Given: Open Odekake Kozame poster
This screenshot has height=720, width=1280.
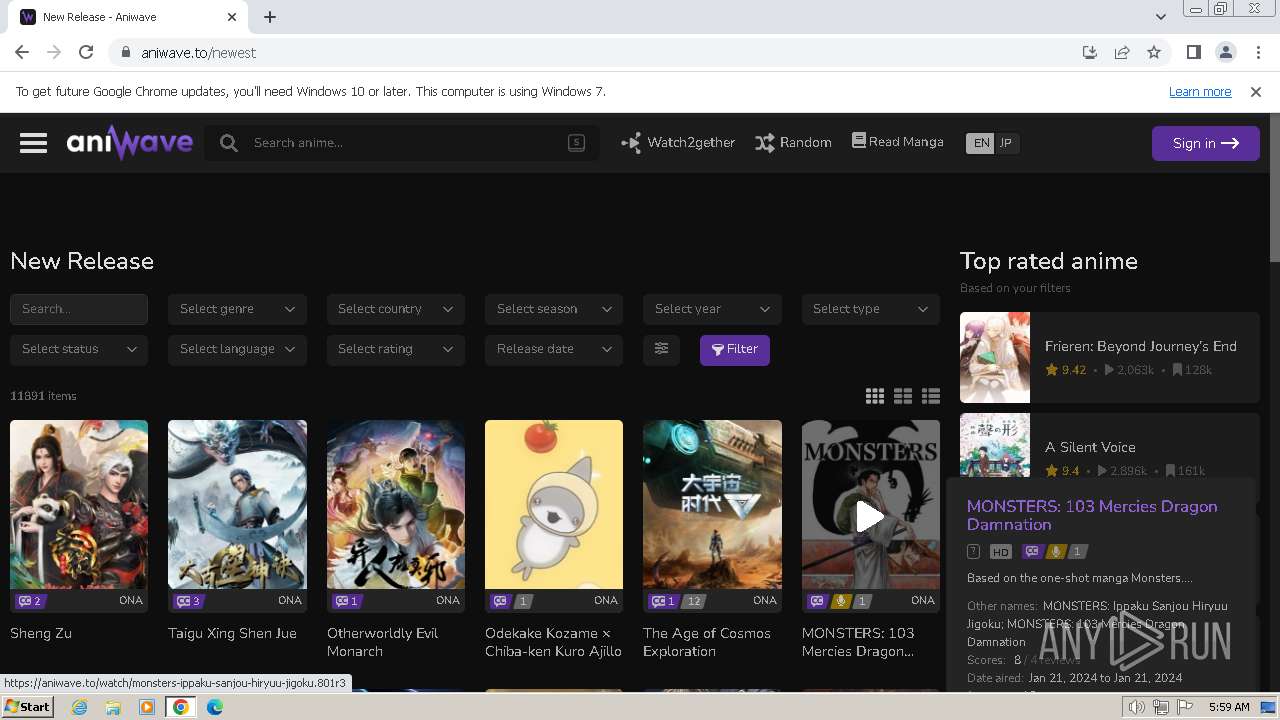Looking at the screenshot, I should point(554,504).
